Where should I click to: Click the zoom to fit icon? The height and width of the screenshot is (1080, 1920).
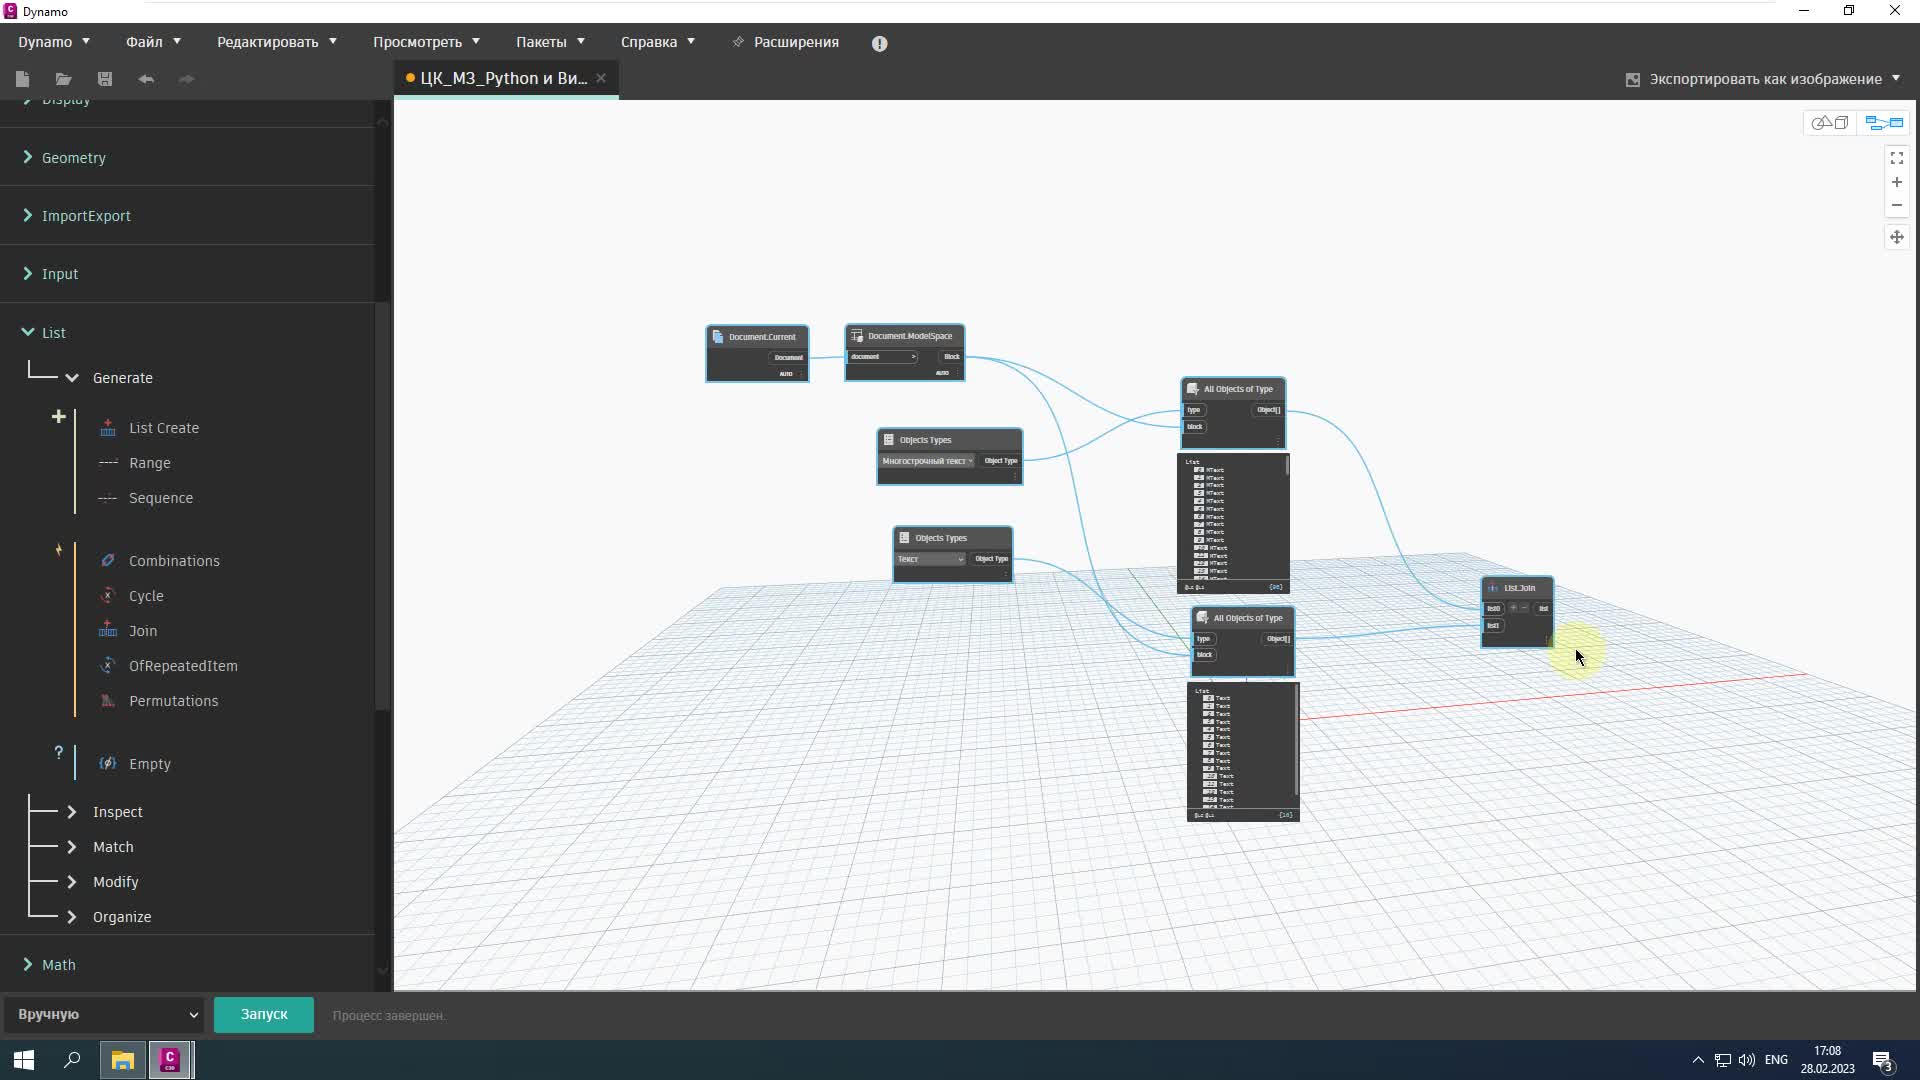(x=1897, y=158)
